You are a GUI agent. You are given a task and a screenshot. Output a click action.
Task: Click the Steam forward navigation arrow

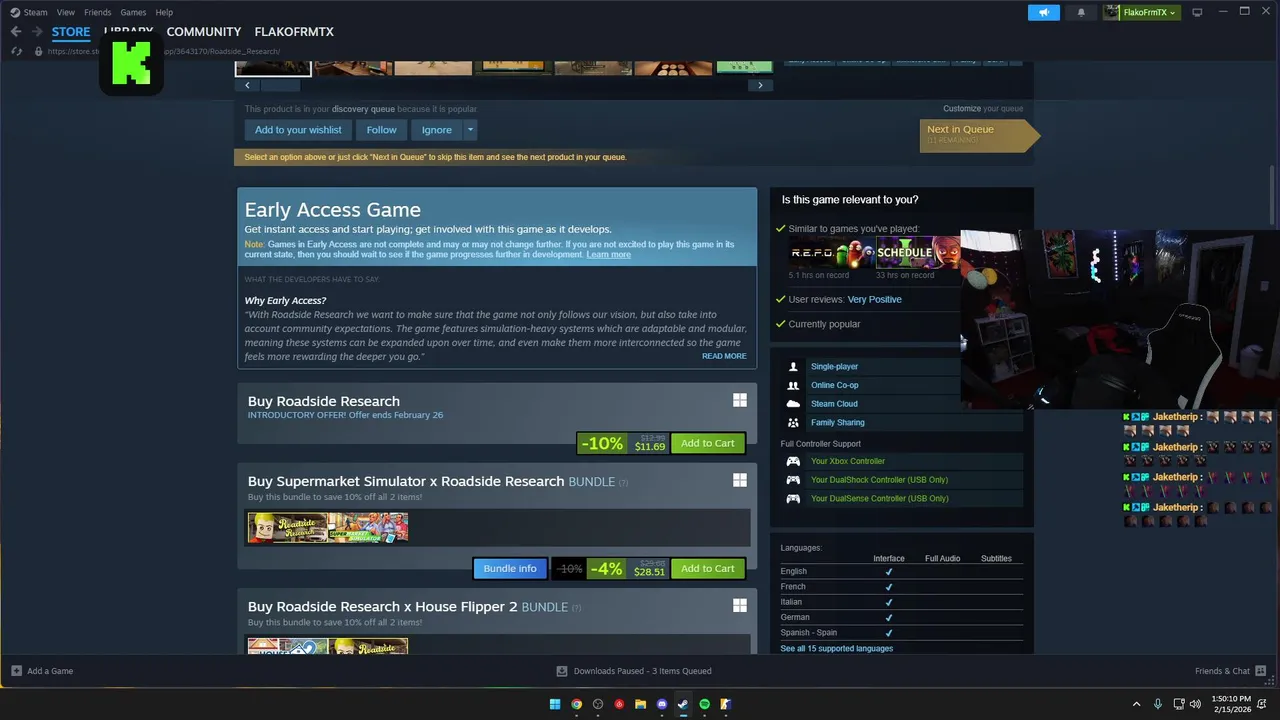[x=37, y=32]
